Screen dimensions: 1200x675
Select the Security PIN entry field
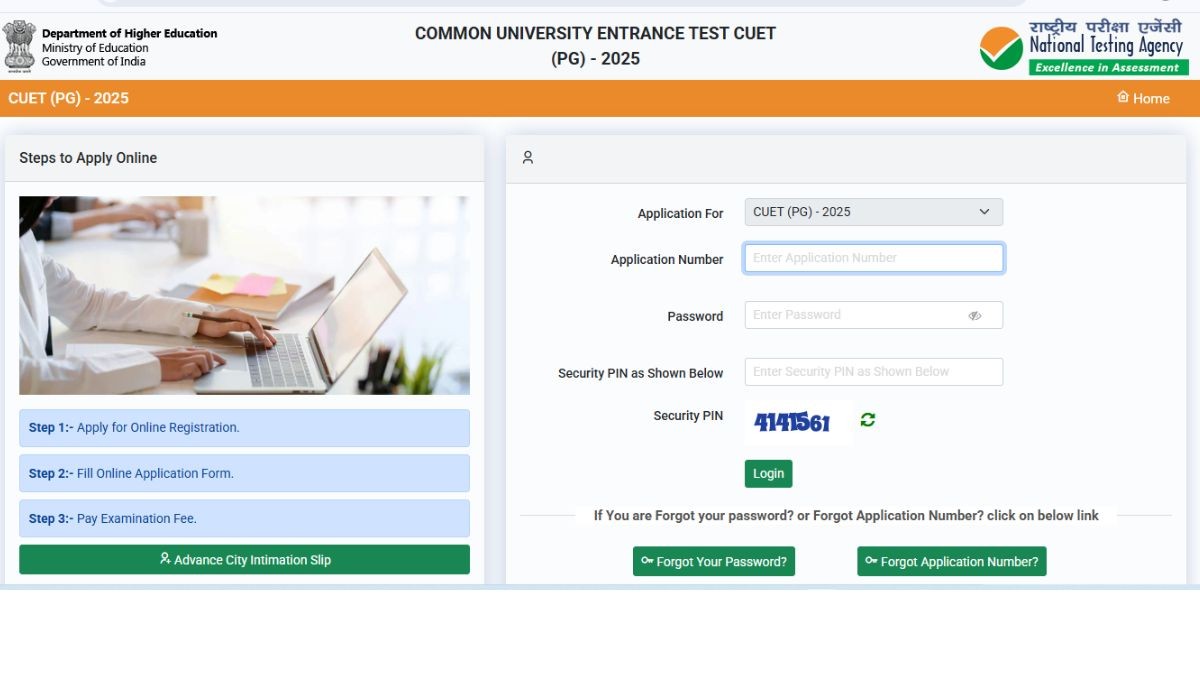pos(873,372)
